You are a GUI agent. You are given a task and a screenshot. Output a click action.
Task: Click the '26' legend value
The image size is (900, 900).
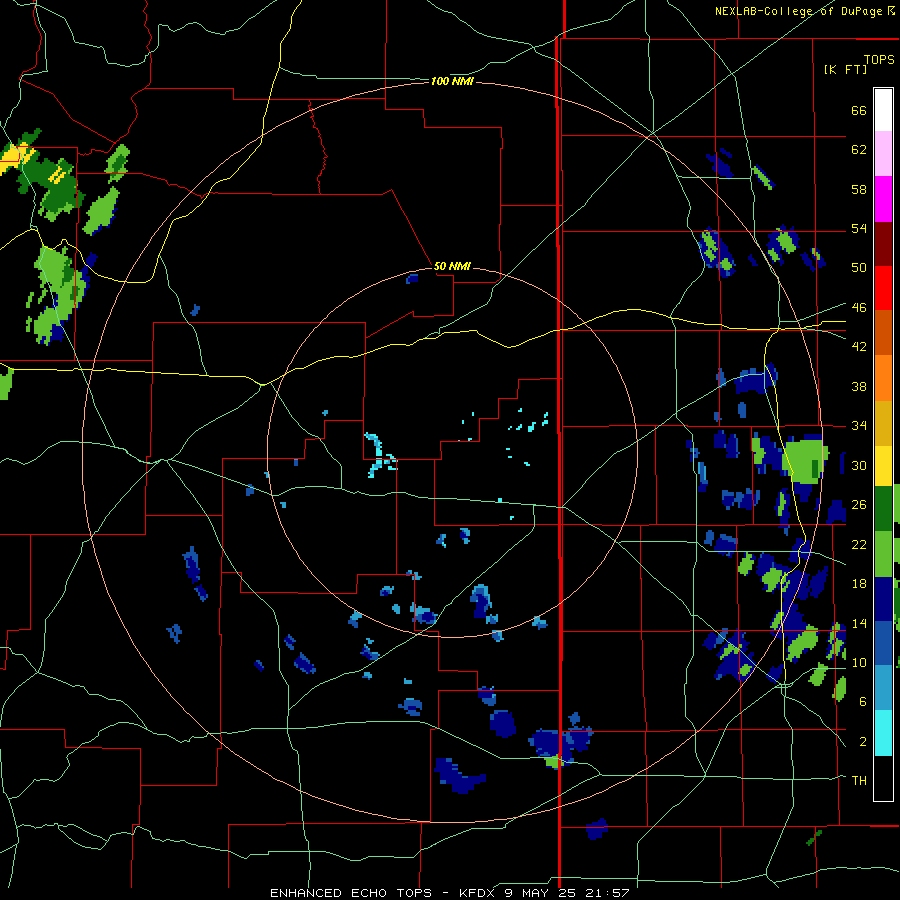click(859, 505)
